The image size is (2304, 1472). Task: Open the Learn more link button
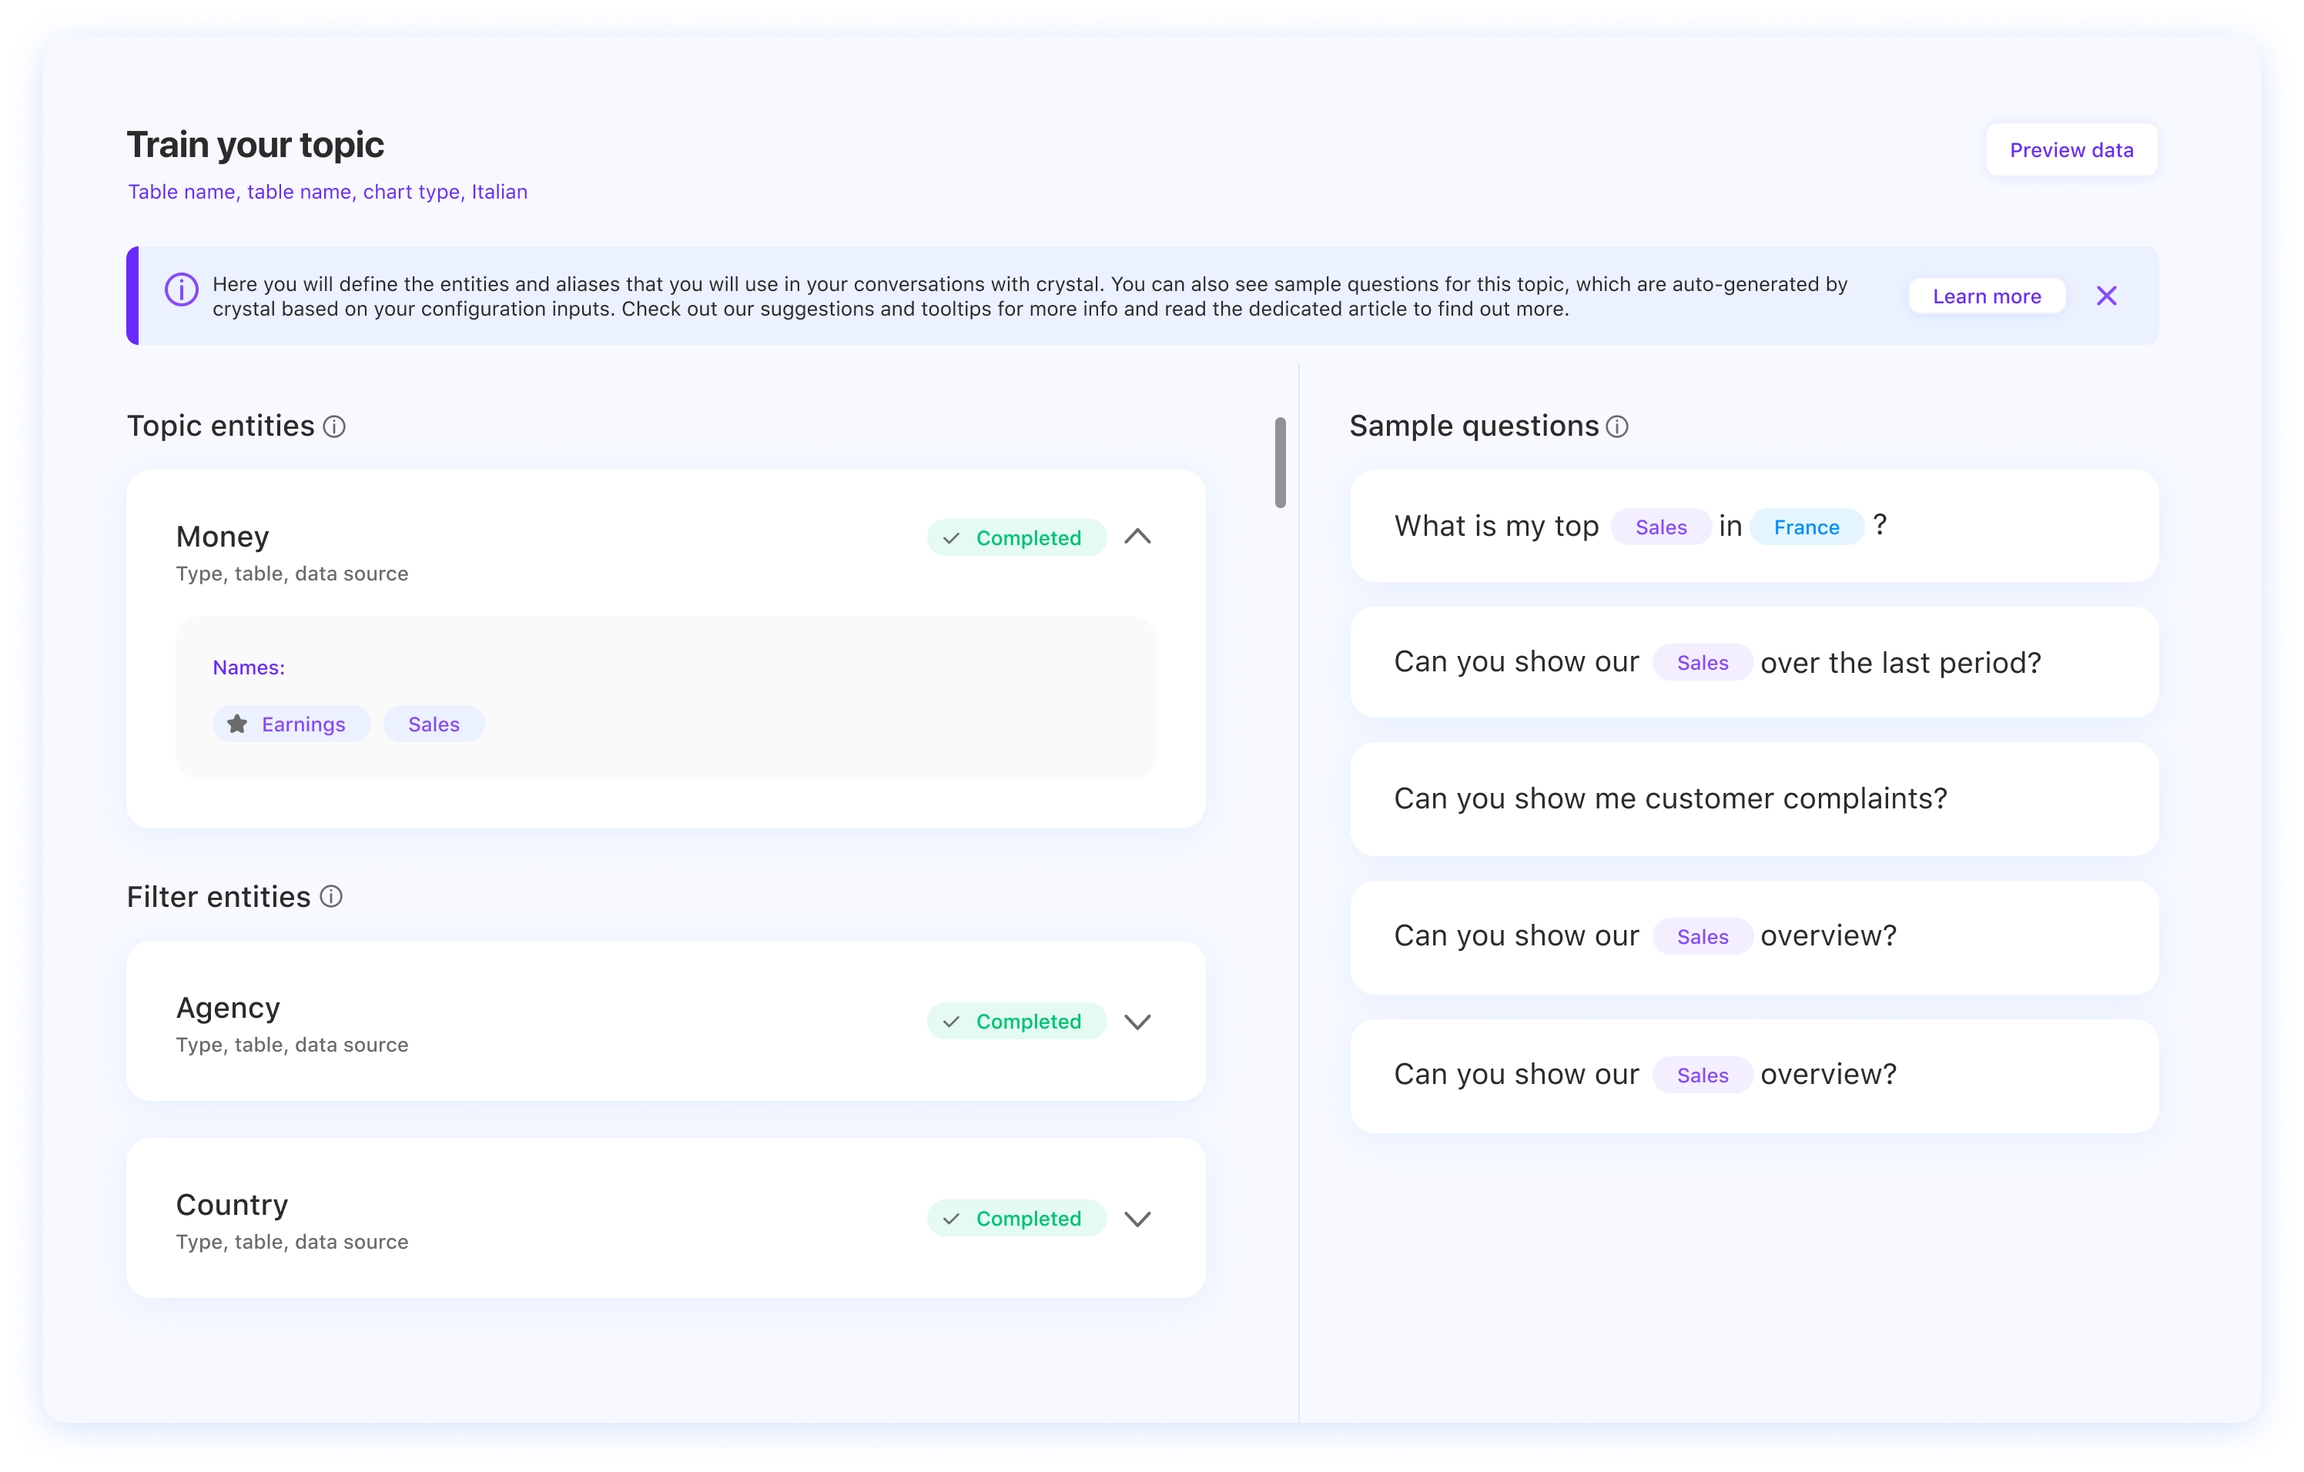coord(1986,296)
